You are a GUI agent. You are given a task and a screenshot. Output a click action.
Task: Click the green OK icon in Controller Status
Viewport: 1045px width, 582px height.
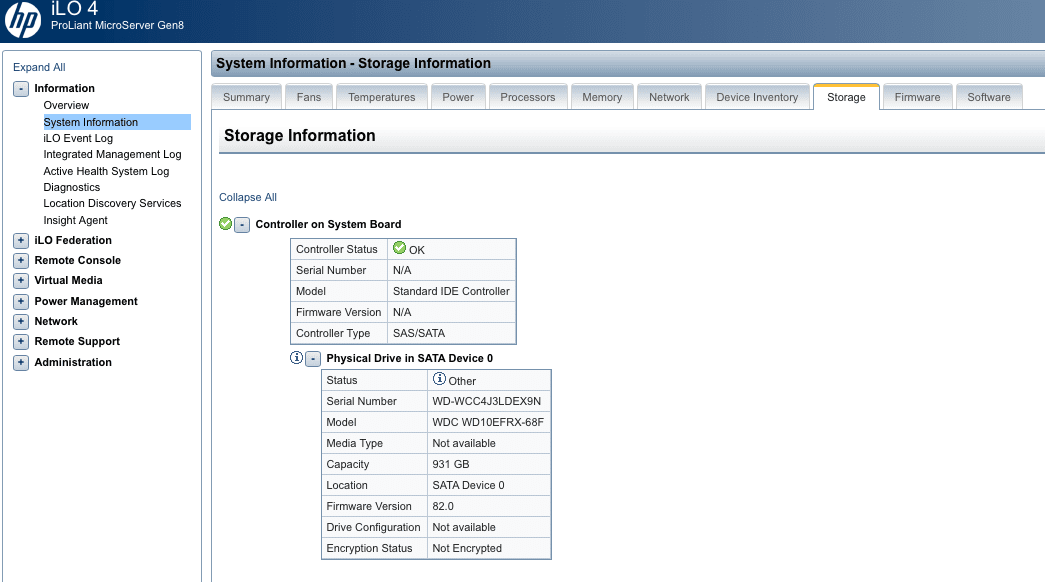click(400, 248)
